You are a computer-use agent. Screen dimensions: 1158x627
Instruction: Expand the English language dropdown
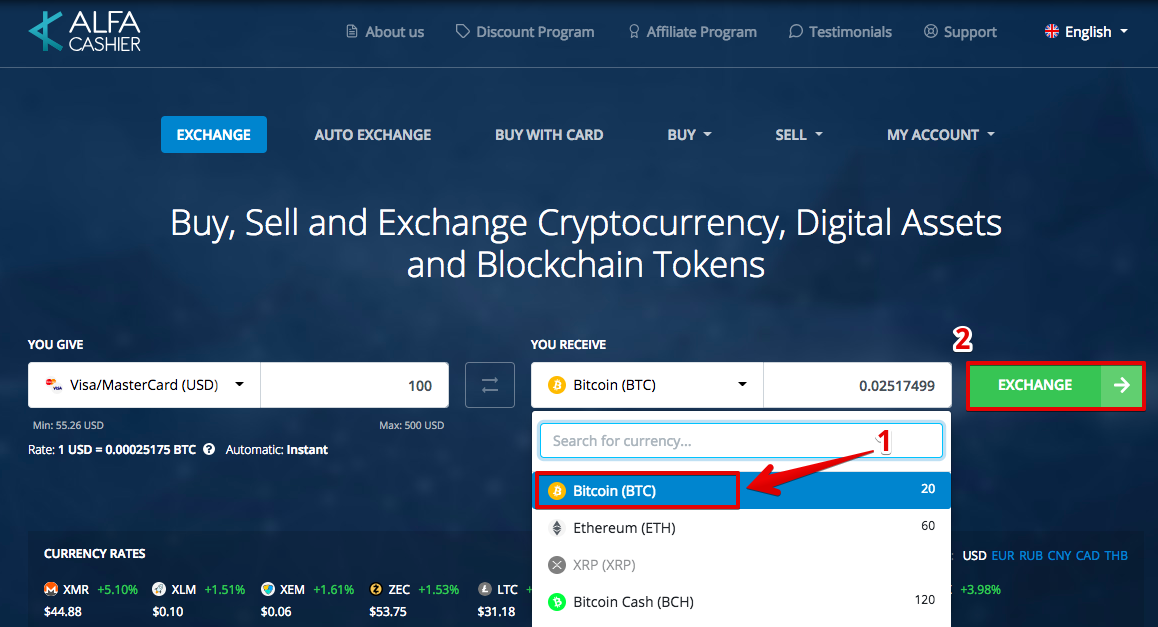(x=1086, y=32)
